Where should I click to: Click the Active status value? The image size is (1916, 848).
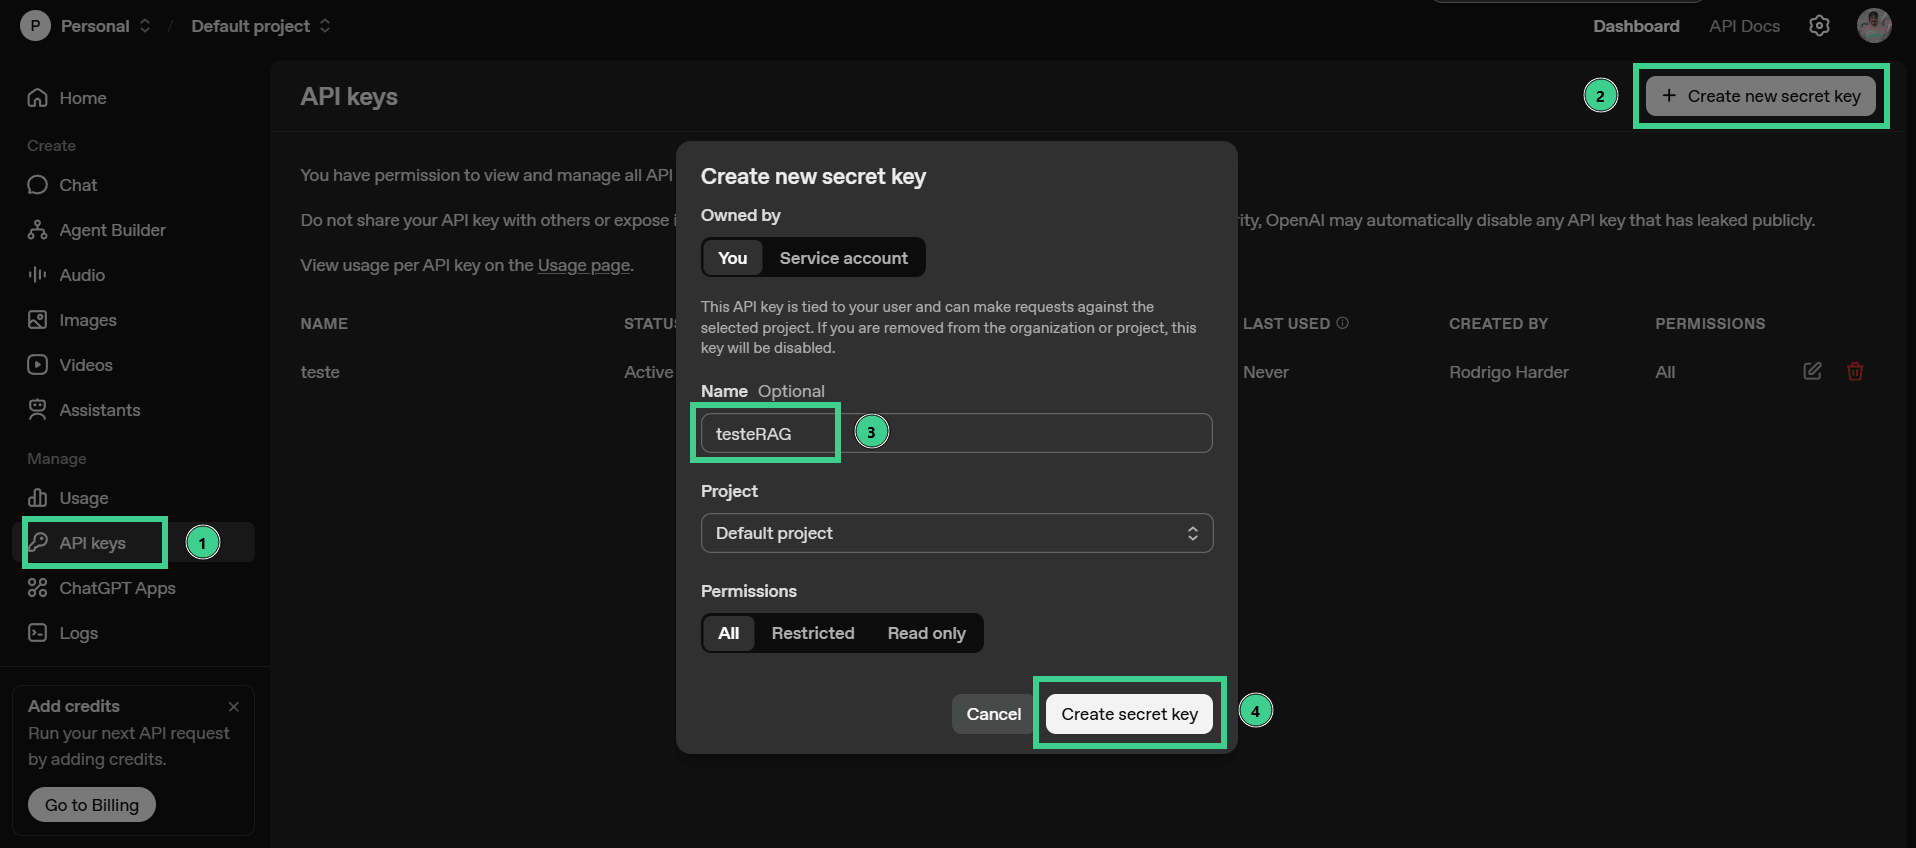(x=649, y=372)
